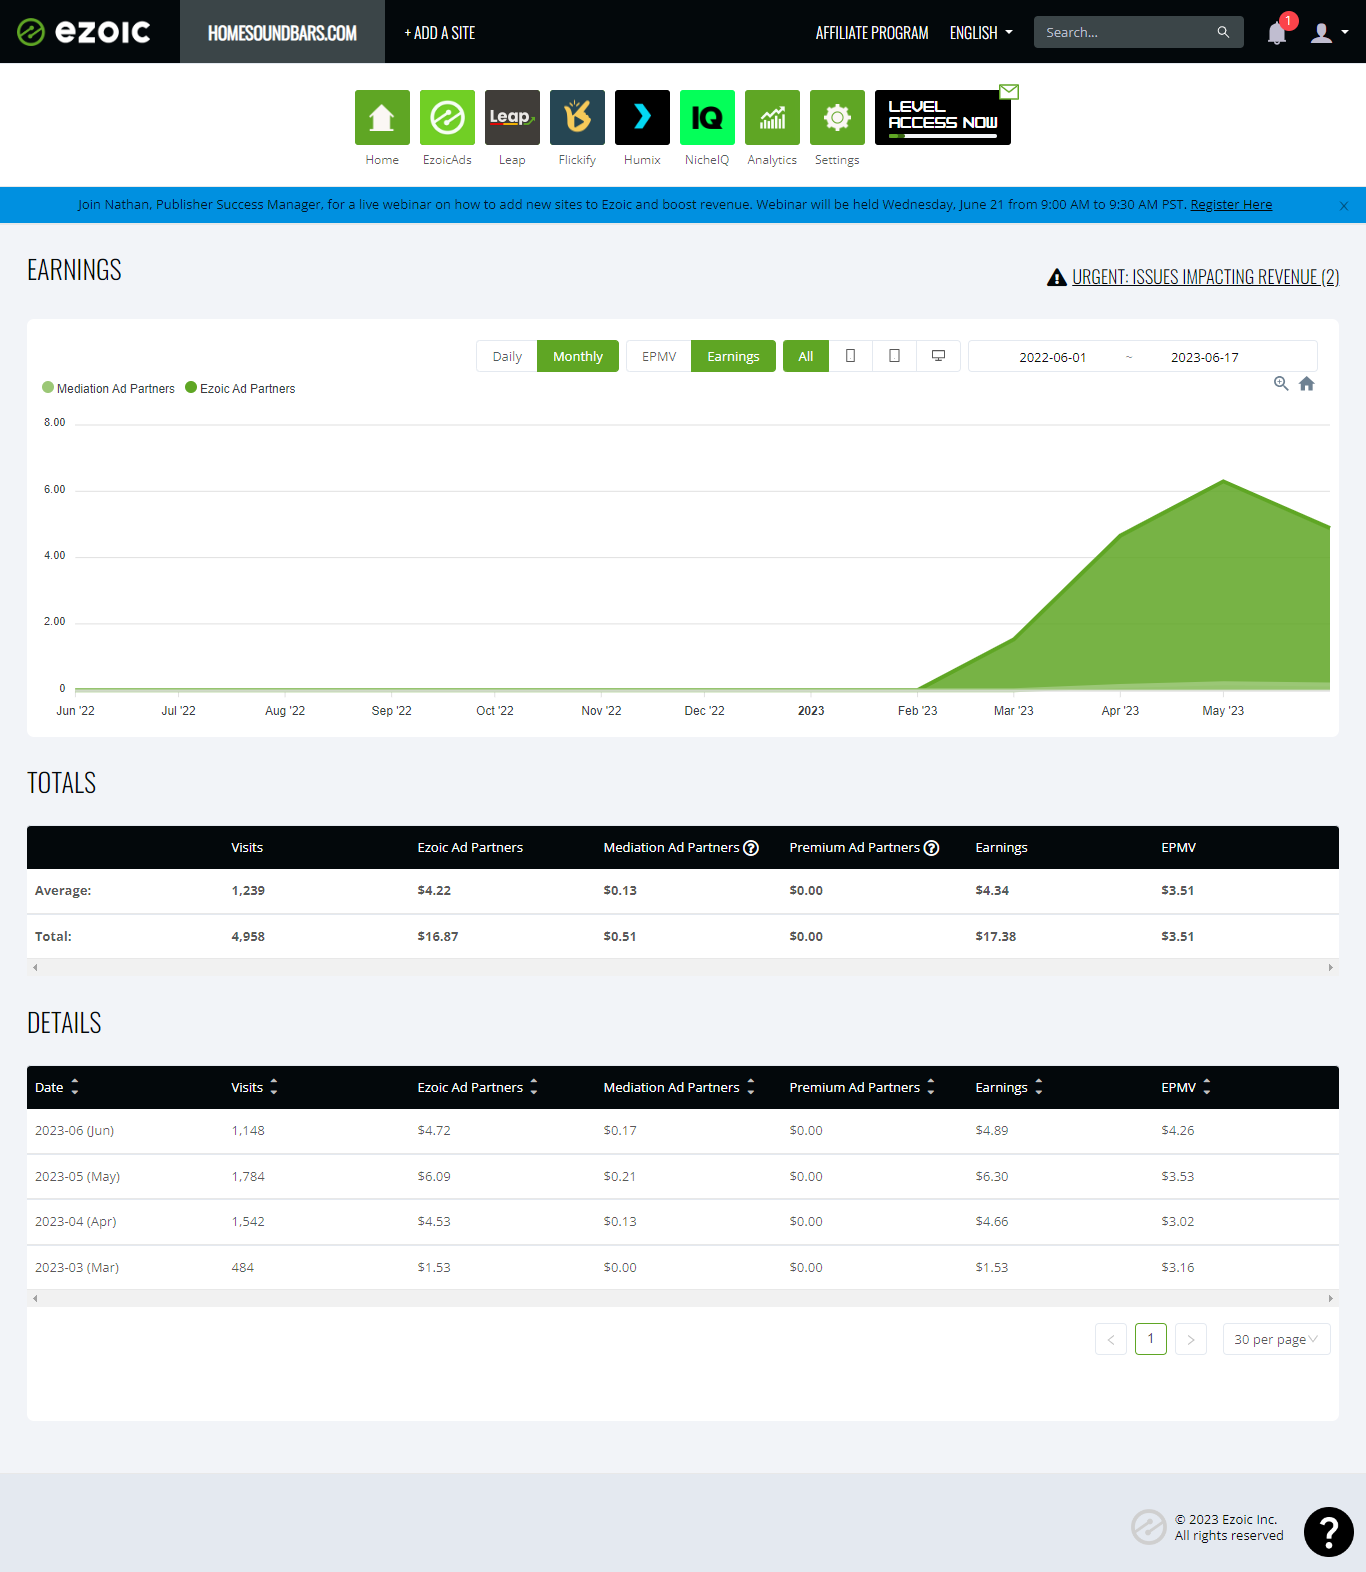Open the Home dashboard icon
This screenshot has width=1366, height=1572.
coord(382,117)
